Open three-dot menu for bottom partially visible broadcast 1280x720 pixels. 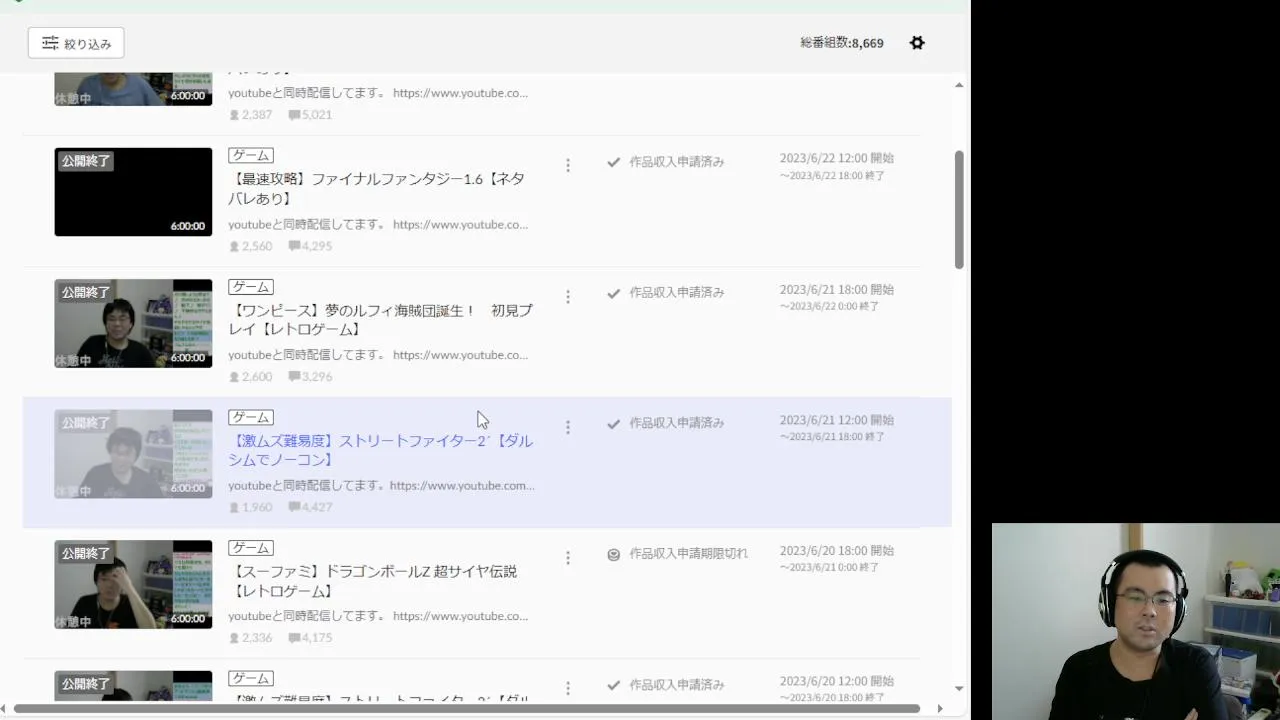click(568, 688)
